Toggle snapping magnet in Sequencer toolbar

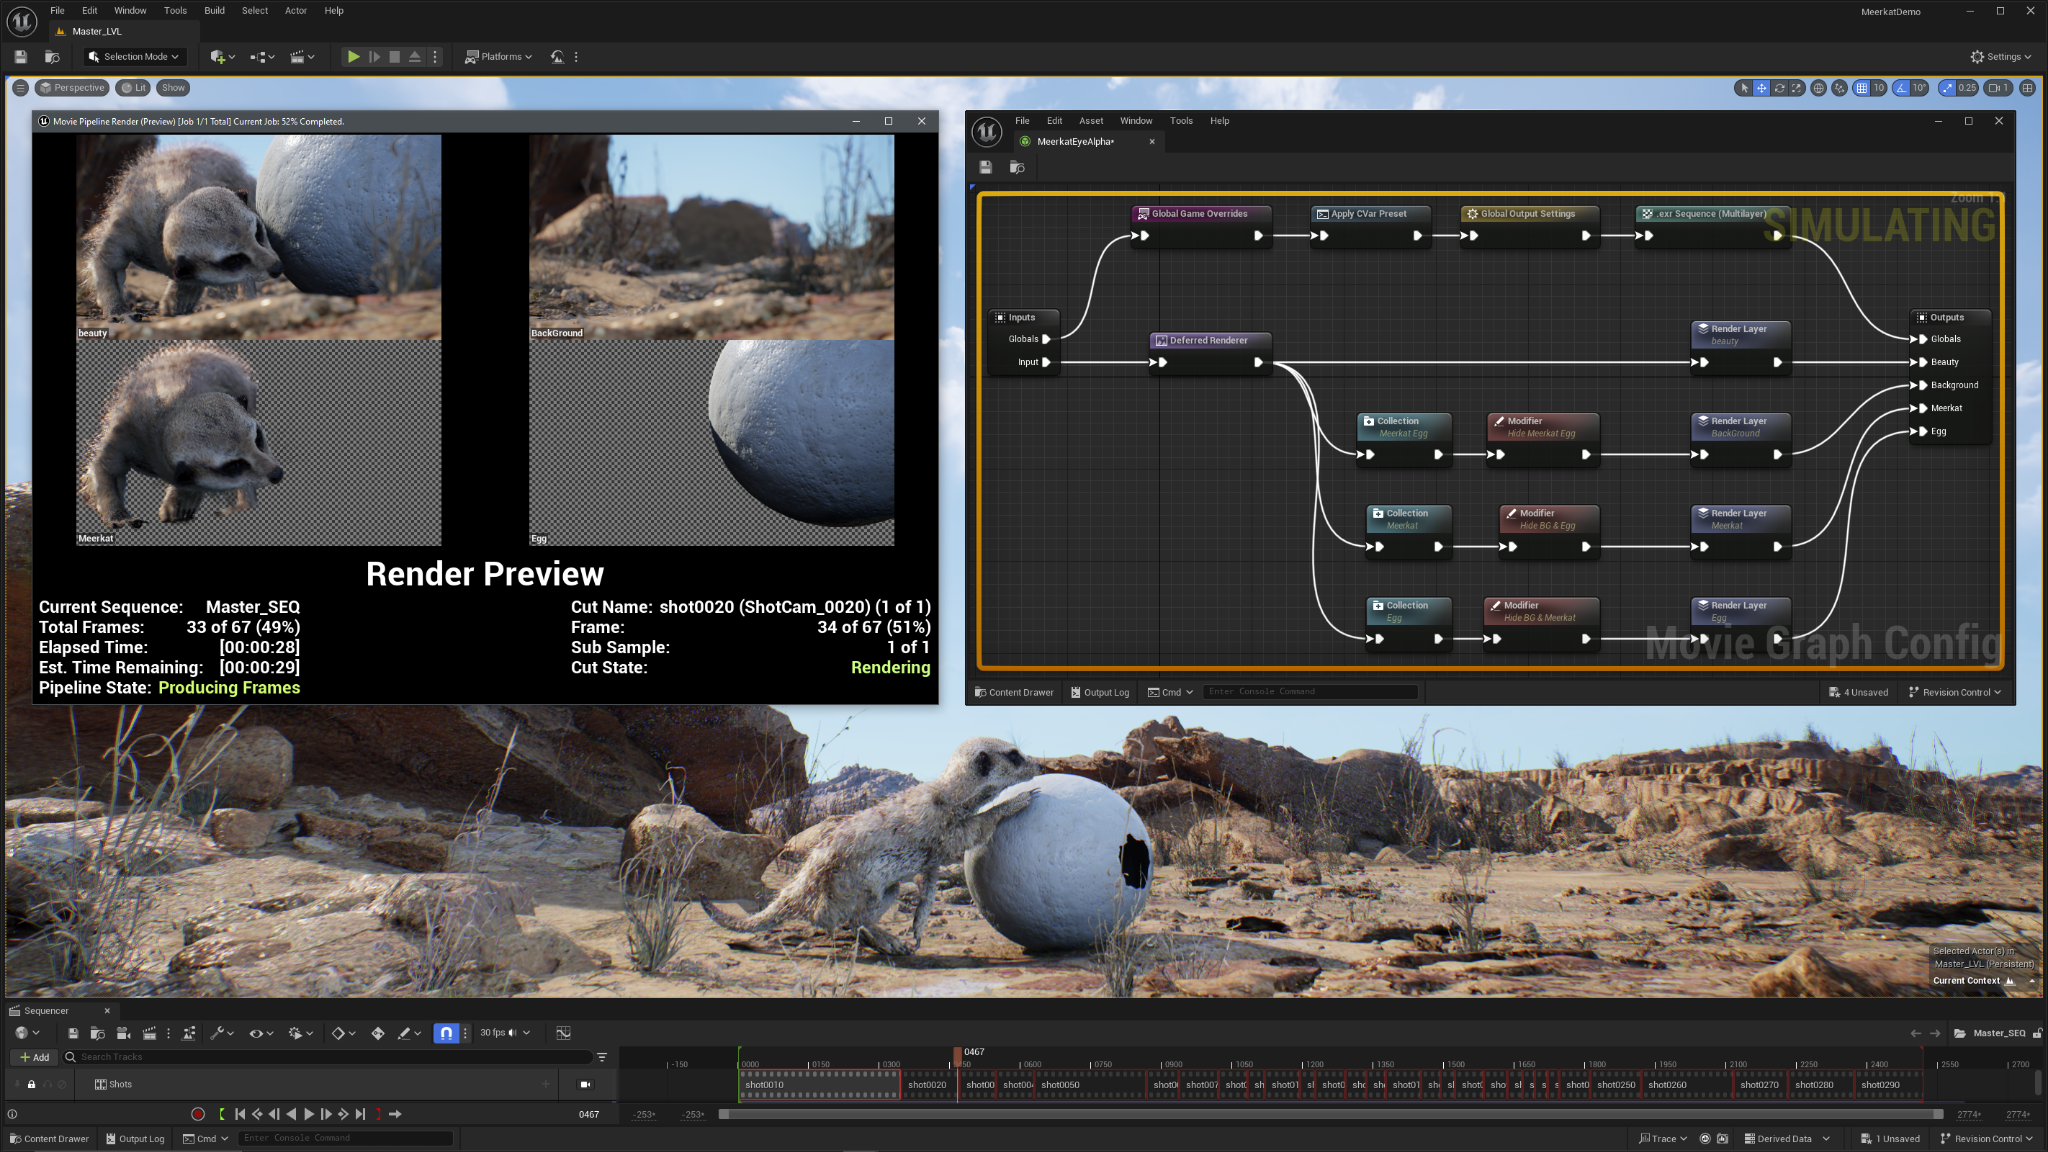point(446,1033)
